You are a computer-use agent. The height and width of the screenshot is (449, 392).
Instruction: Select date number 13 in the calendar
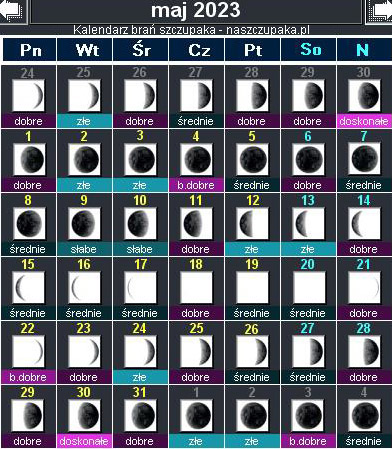(x=308, y=200)
